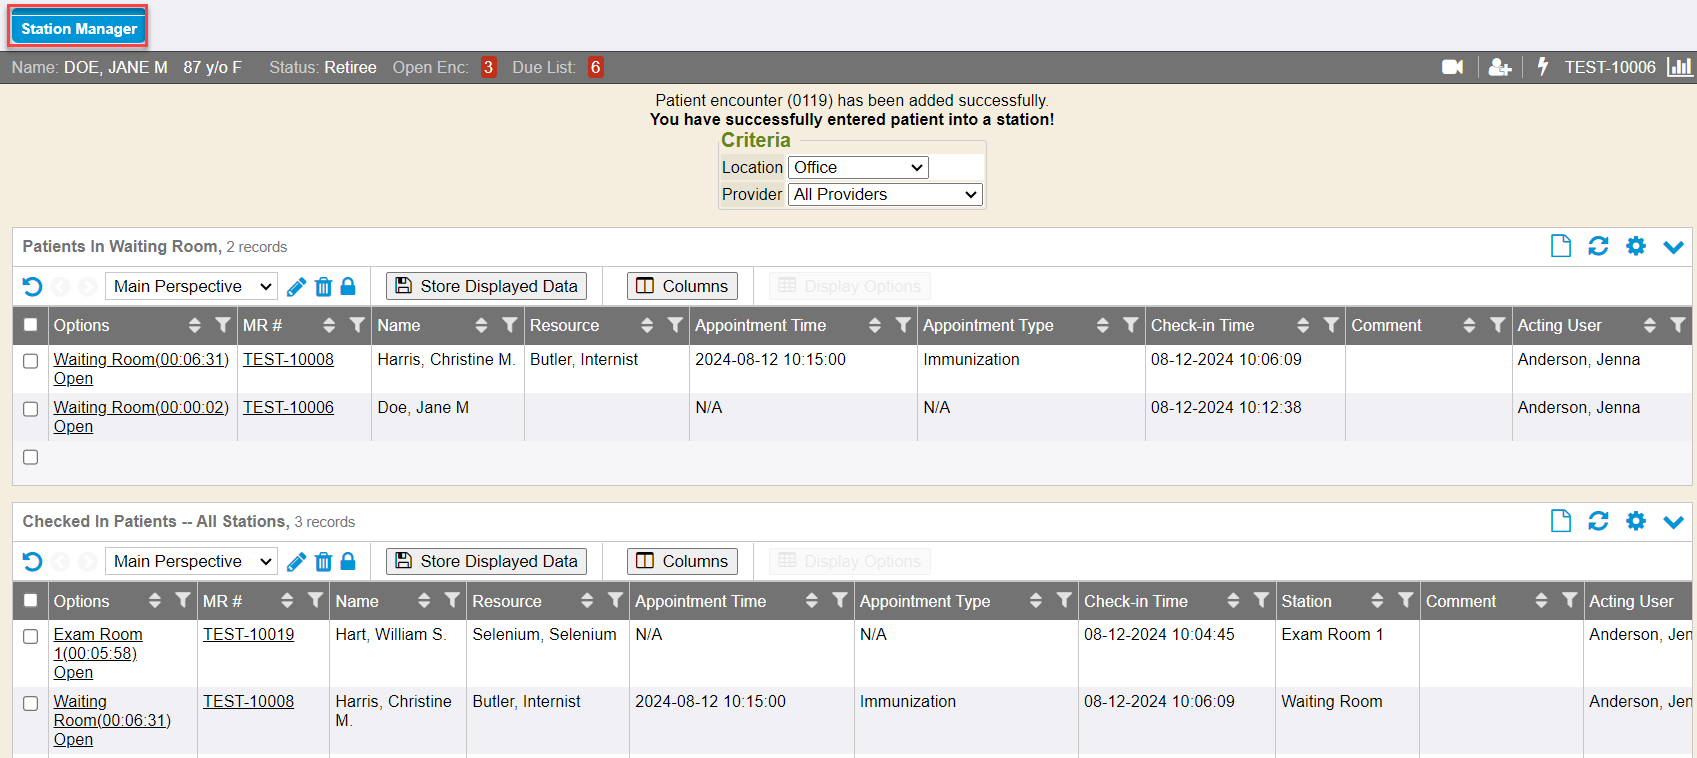Click trash icon in Checked In Patients toolbar
Image resolution: width=1697 pixels, height=758 pixels.
point(323,562)
